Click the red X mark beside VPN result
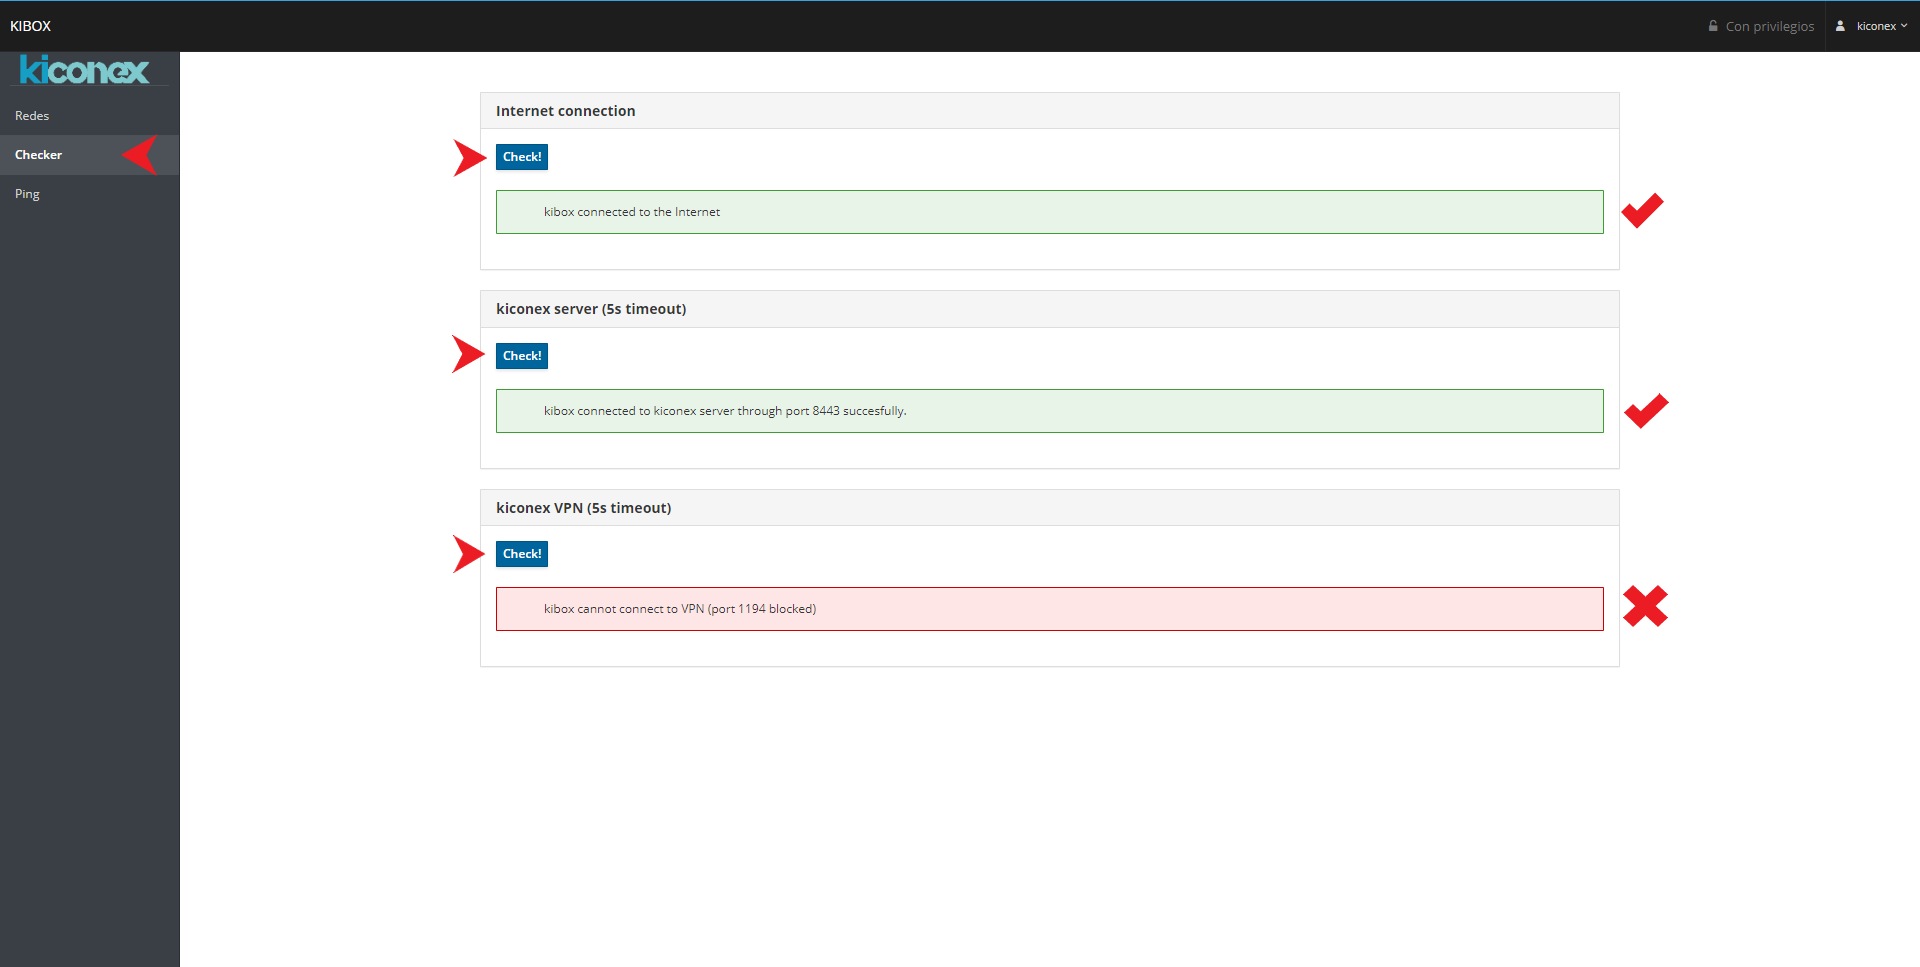 (x=1645, y=607)
